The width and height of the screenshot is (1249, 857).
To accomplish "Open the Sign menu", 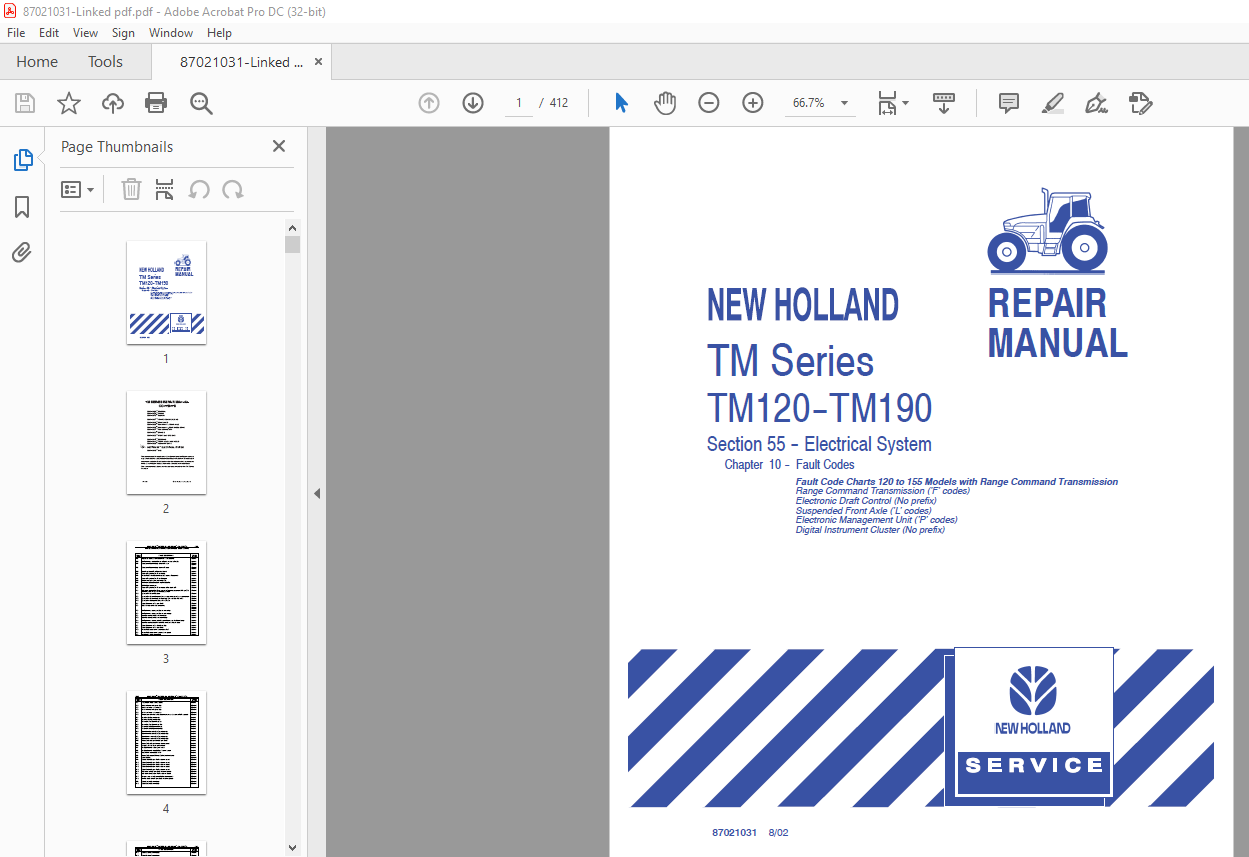I will tap(123, 33).
